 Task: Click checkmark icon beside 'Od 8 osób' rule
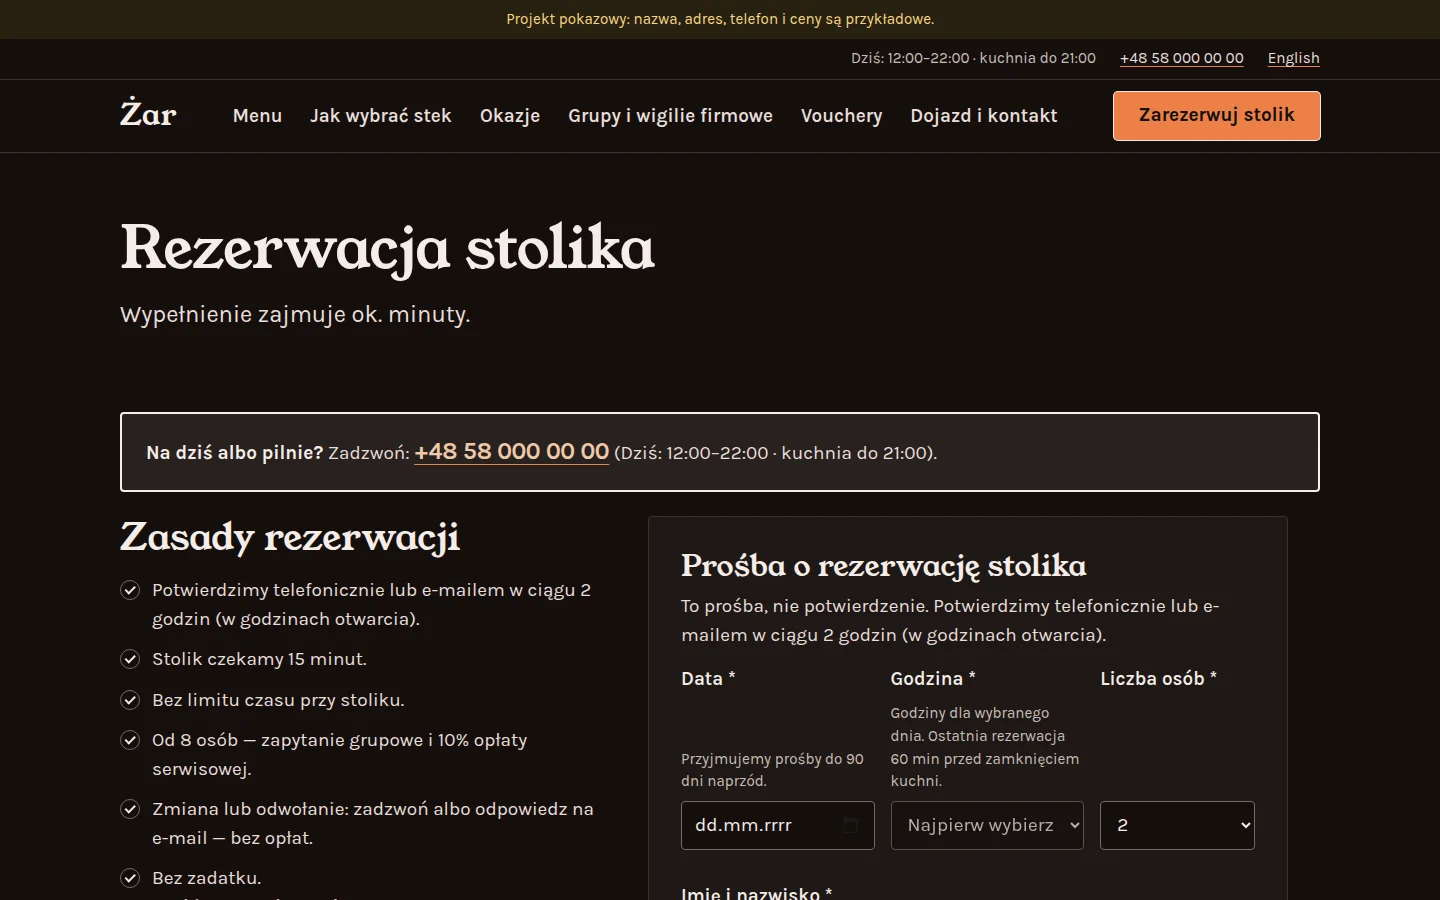[x=130, y=740]
